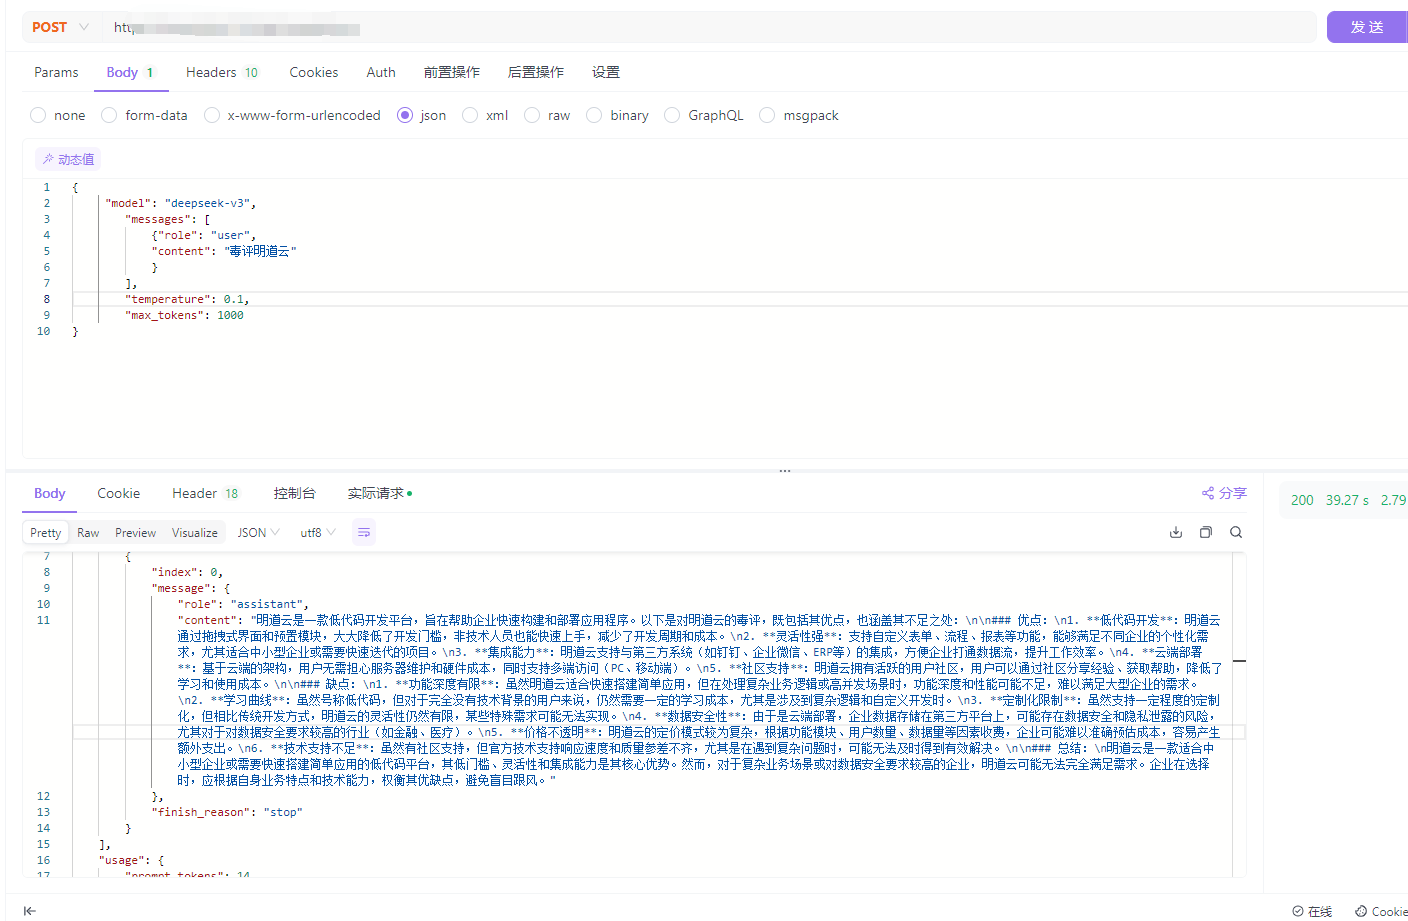Open the 控制台 response tab

(x=294, y=493)
